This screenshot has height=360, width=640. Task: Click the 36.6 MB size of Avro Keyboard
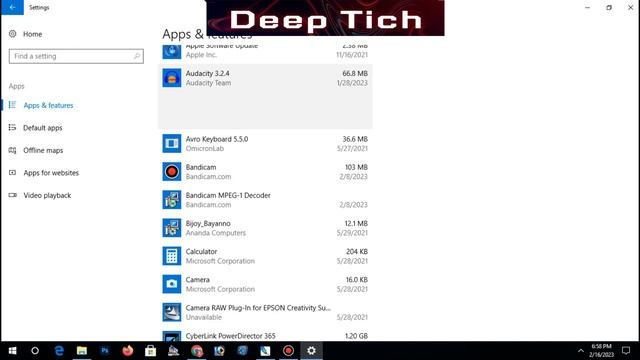(355, 139)
